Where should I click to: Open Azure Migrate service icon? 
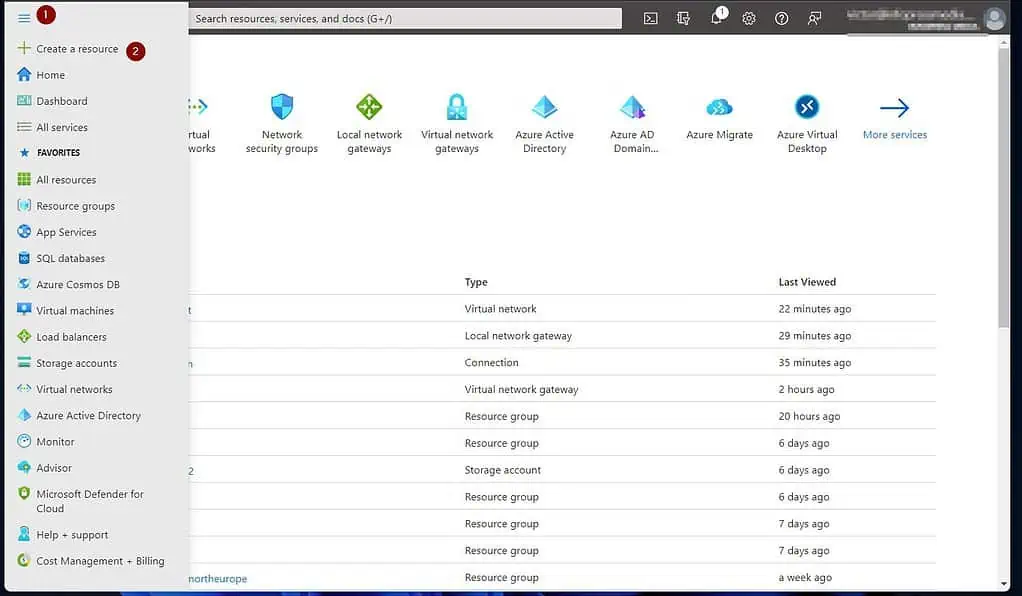[x=719, y=108]
